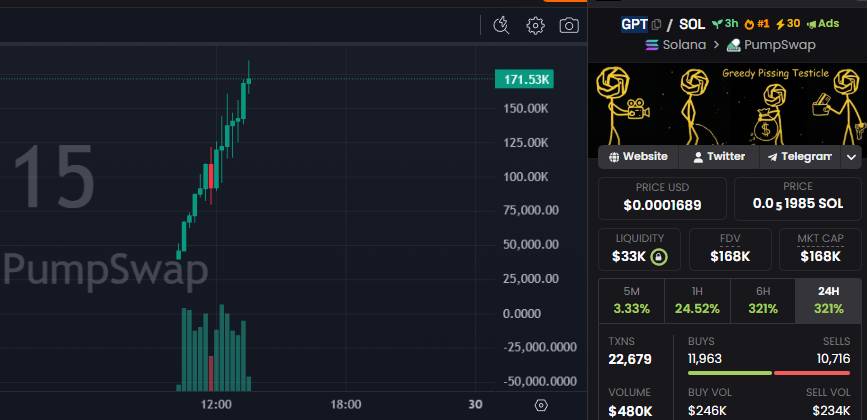The height and width of the screenshot is (420, 867).
Task: Click the BUYS count 11,963
Action: coord(705,359)
